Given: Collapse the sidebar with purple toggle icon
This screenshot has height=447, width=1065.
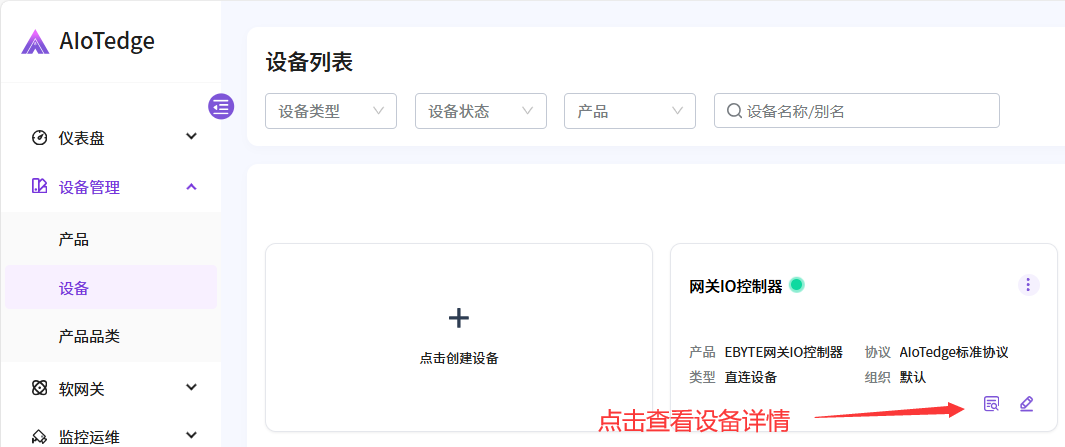Looking at the screenshot, I should click(220, 106).
